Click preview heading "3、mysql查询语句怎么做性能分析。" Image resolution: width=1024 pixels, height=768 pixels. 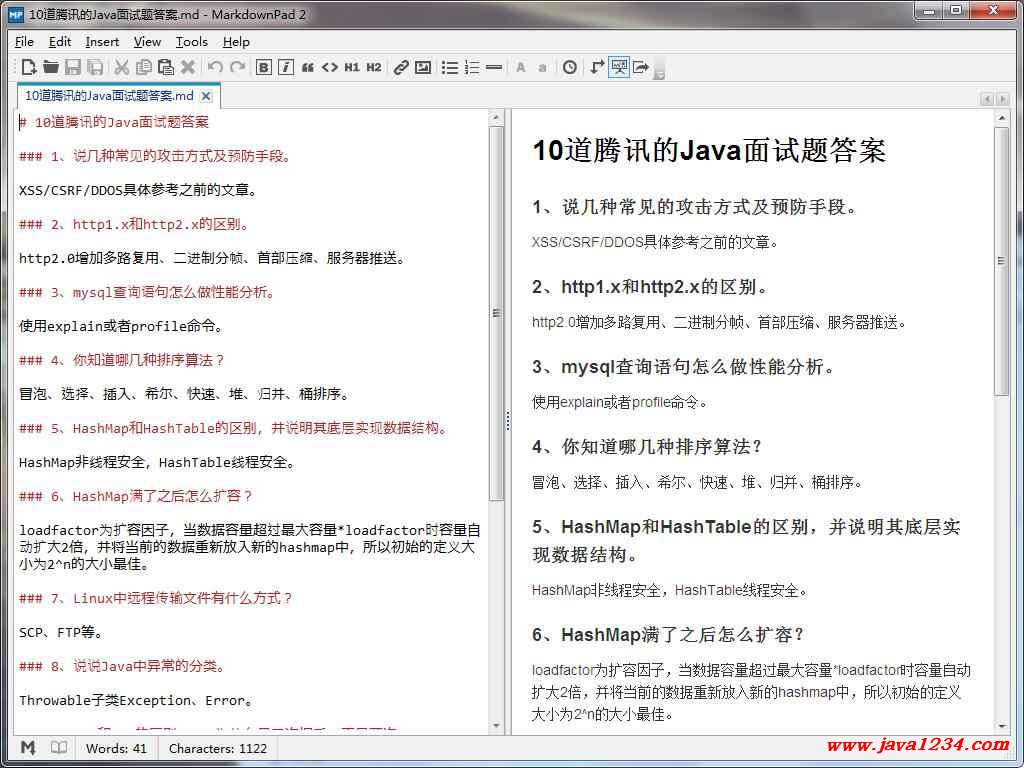point(684,367)
